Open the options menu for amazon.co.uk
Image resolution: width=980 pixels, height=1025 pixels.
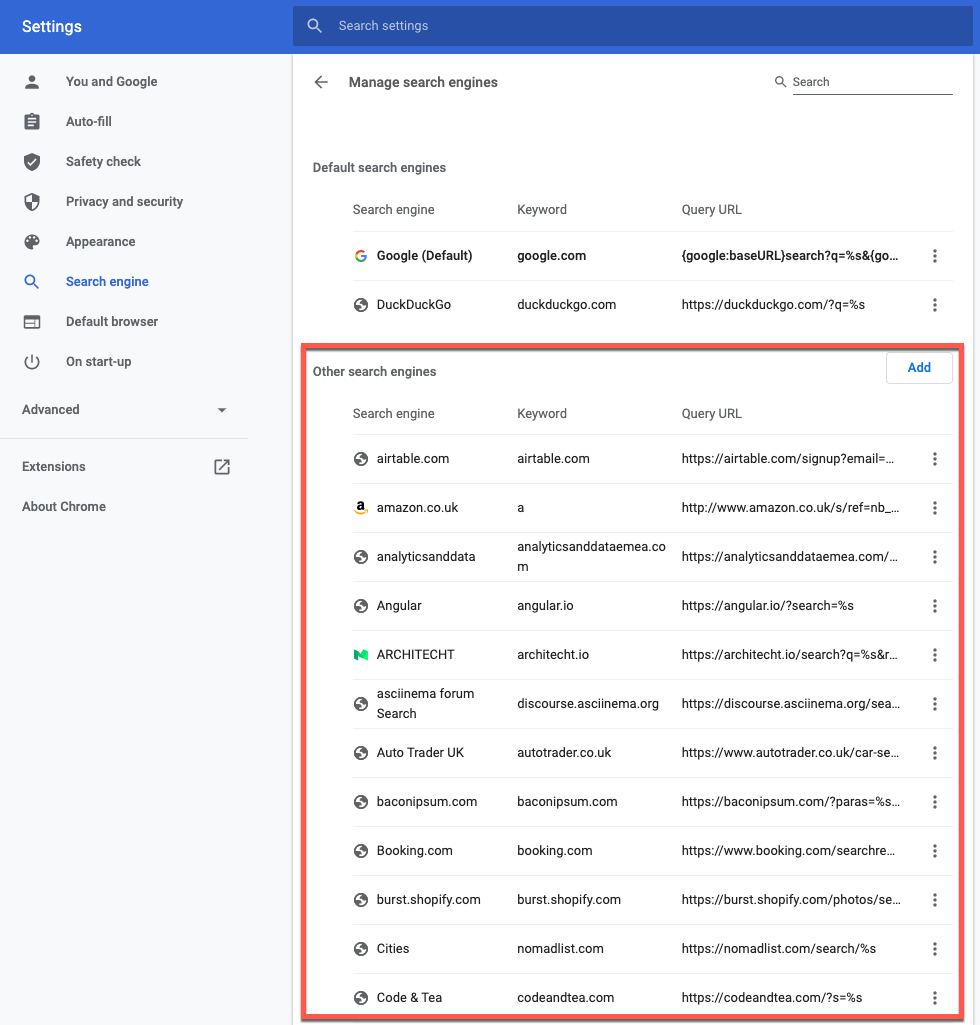click(x=935, y=507)
